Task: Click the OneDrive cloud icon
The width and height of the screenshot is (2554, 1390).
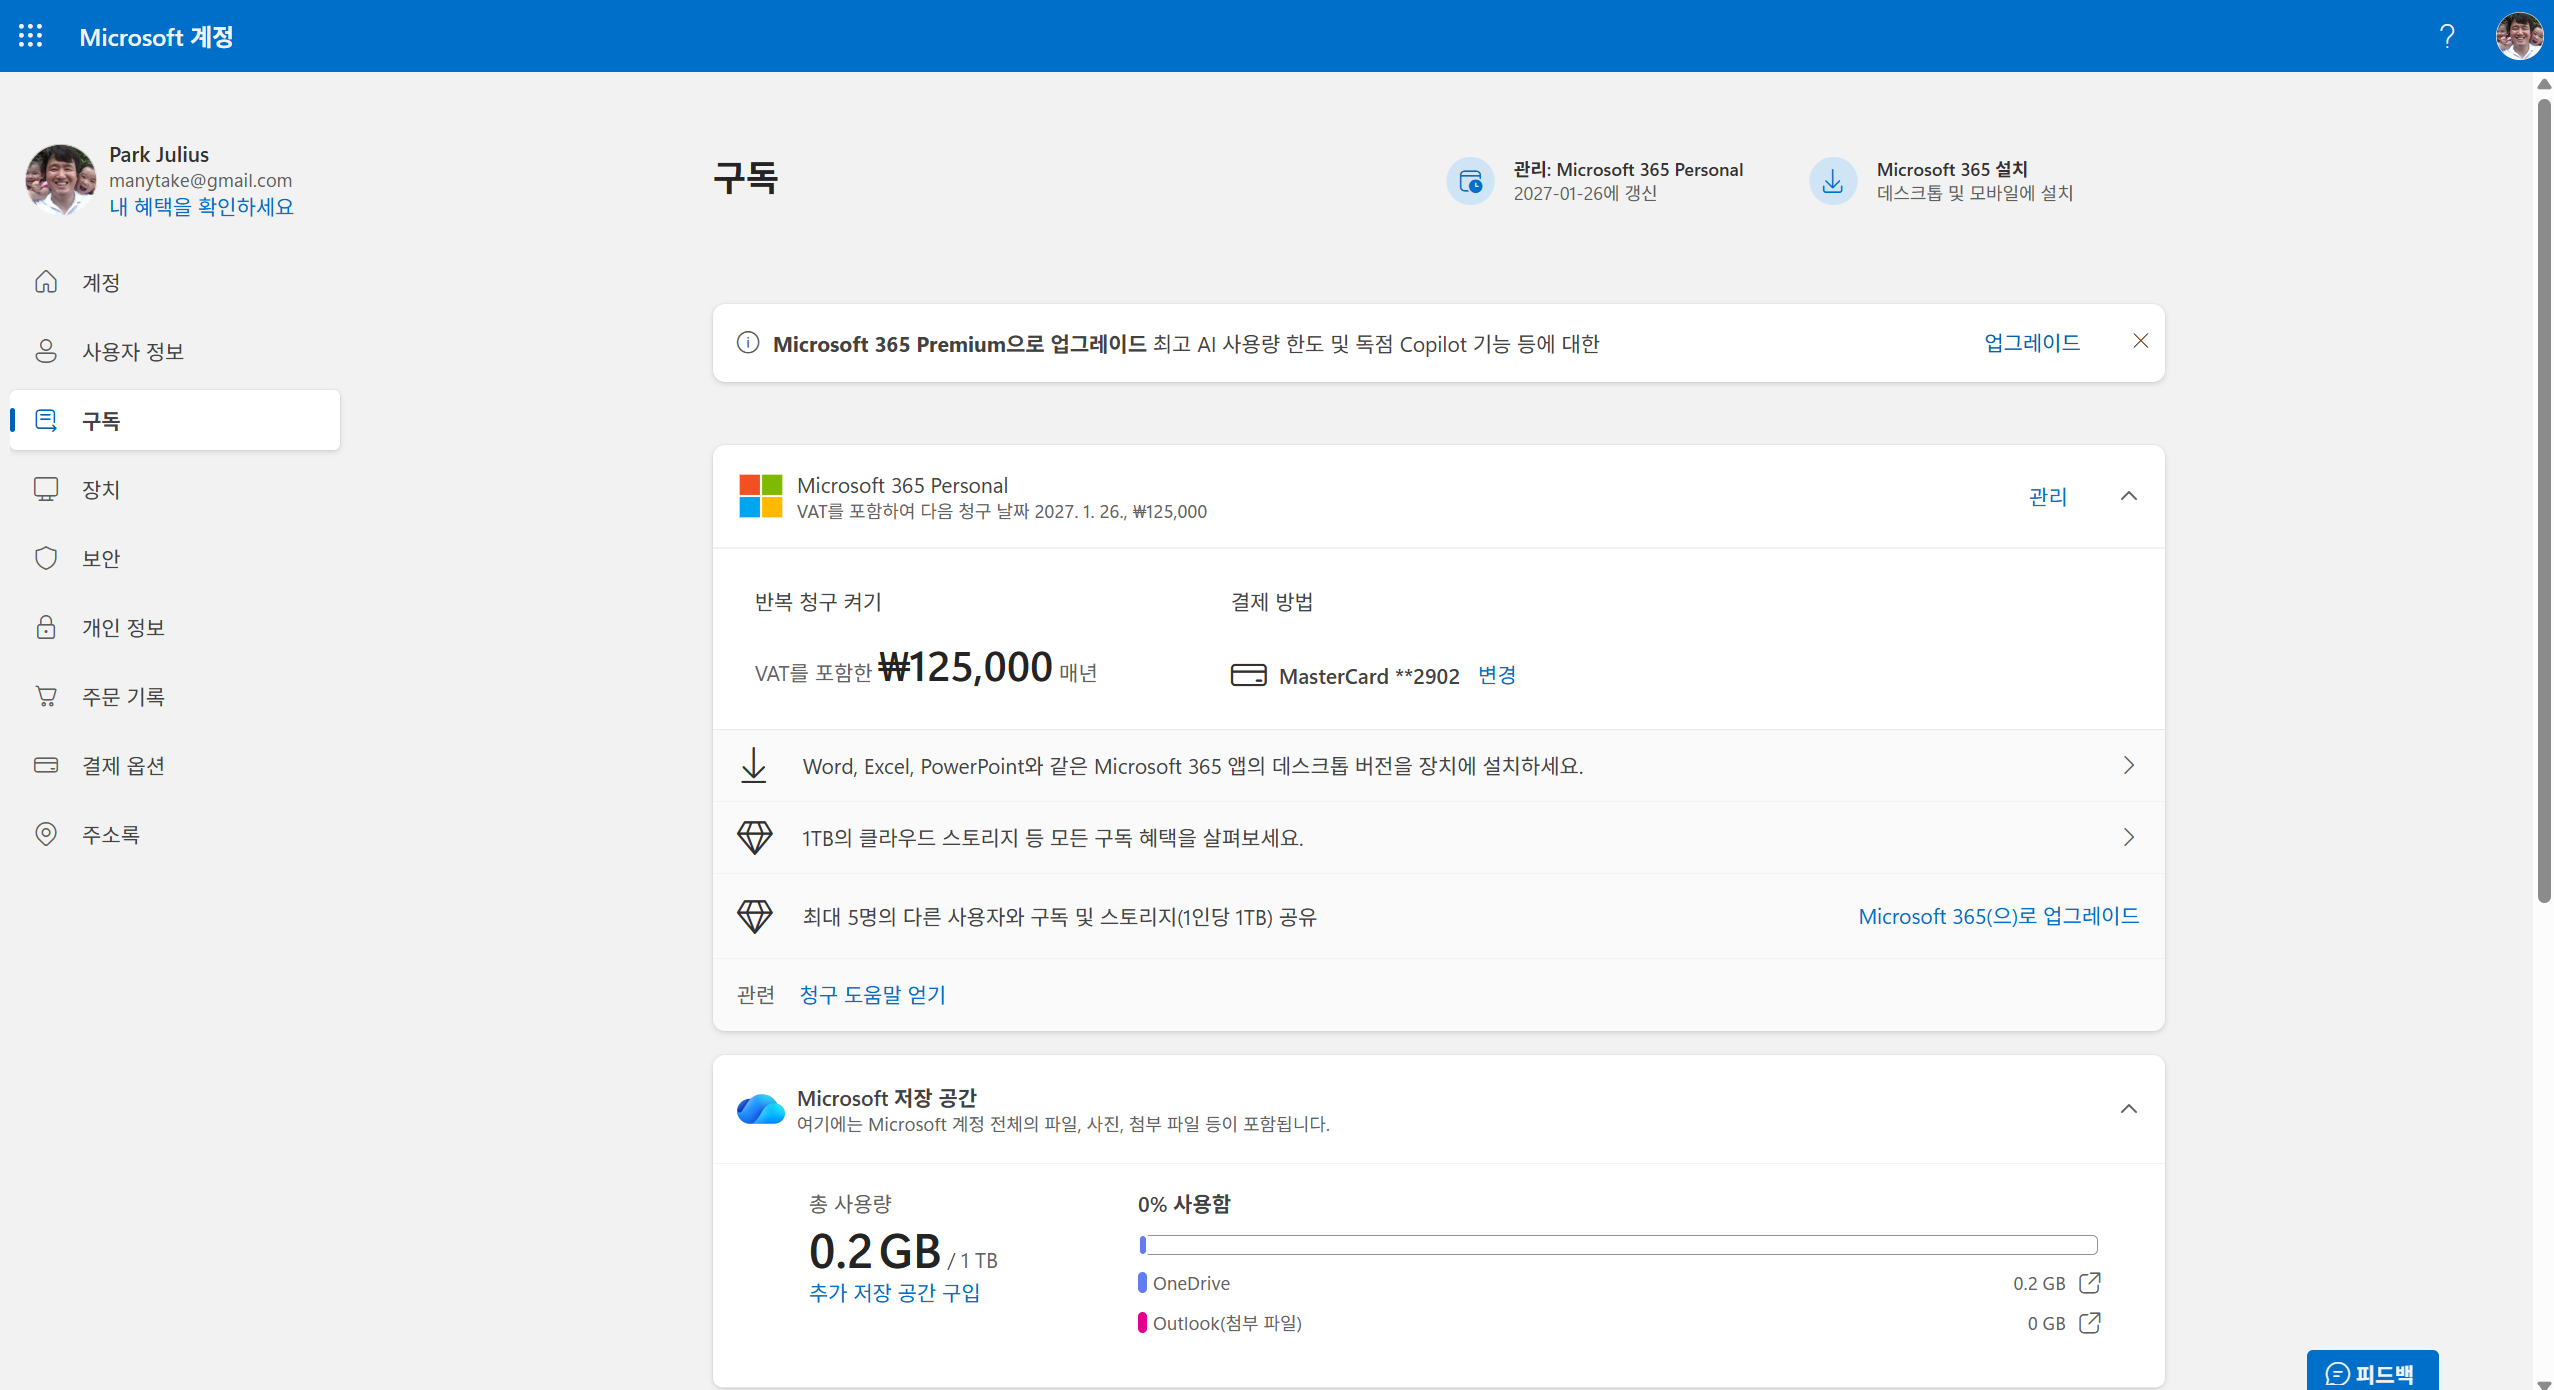Action: click(x=761, y=1109)
